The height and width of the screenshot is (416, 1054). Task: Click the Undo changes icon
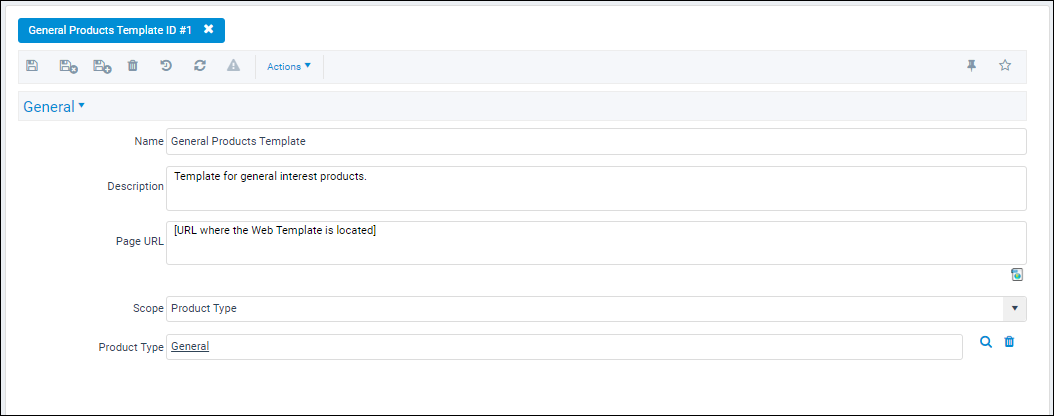tap(166, 66)
